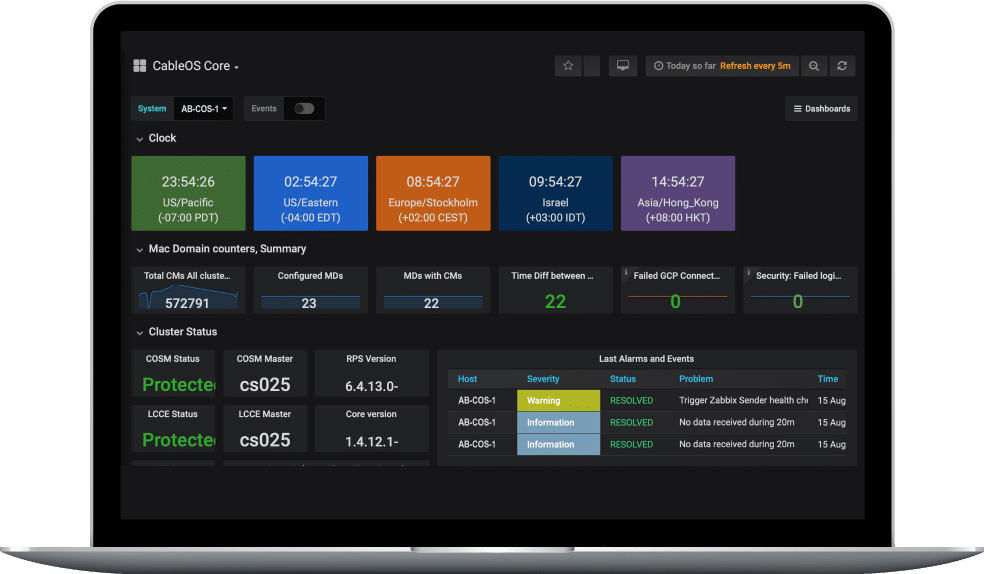Click the US/Eastern blue clock panel
This screenshot has width=984, height=574.
click(311, 193)
